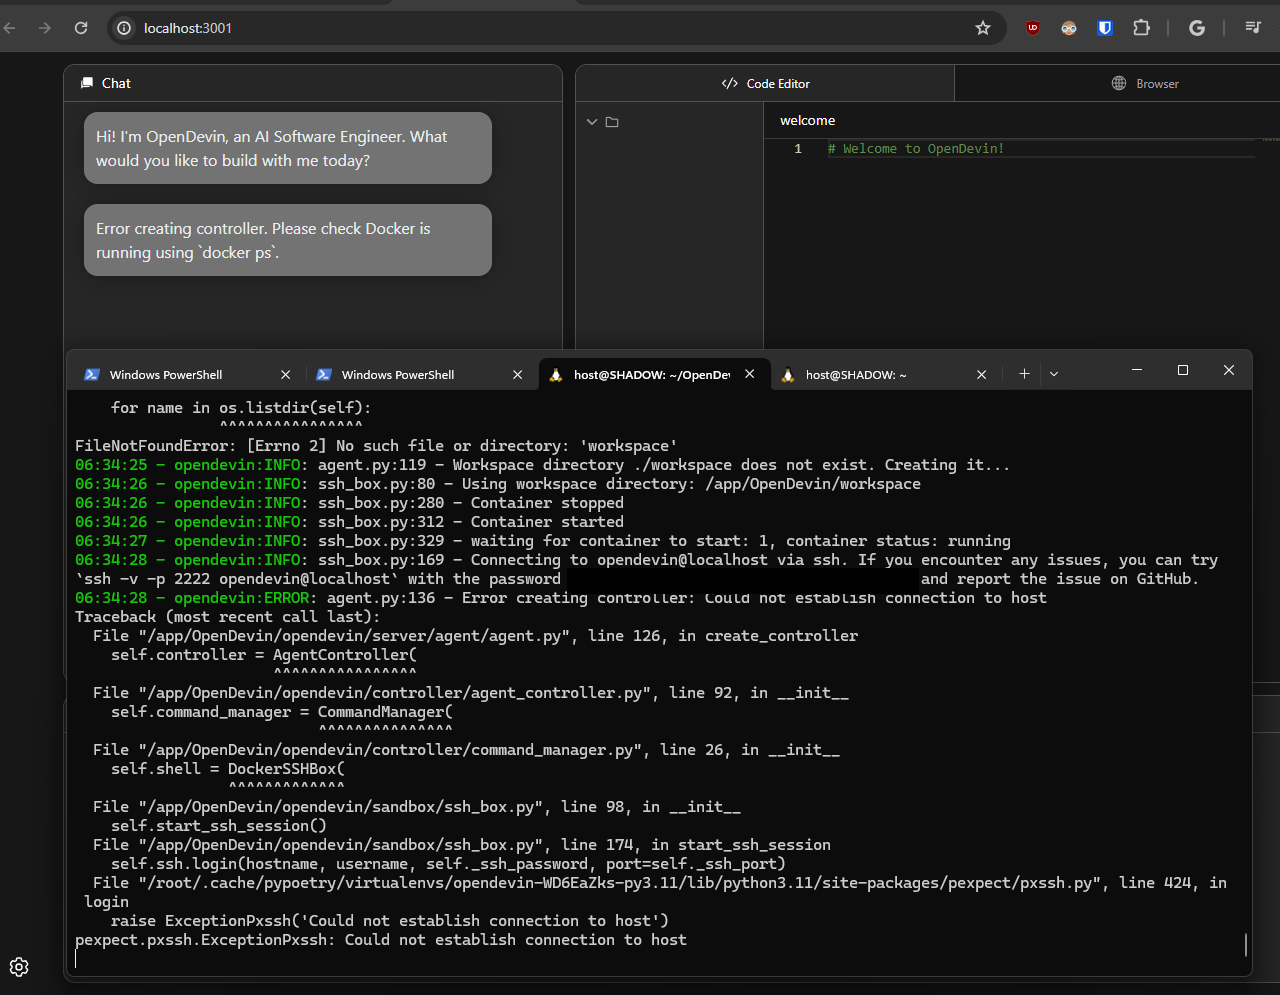This screenshot has width=1280, height=995.
Task: Reload the localhost:3001 page
Action: 81,28
